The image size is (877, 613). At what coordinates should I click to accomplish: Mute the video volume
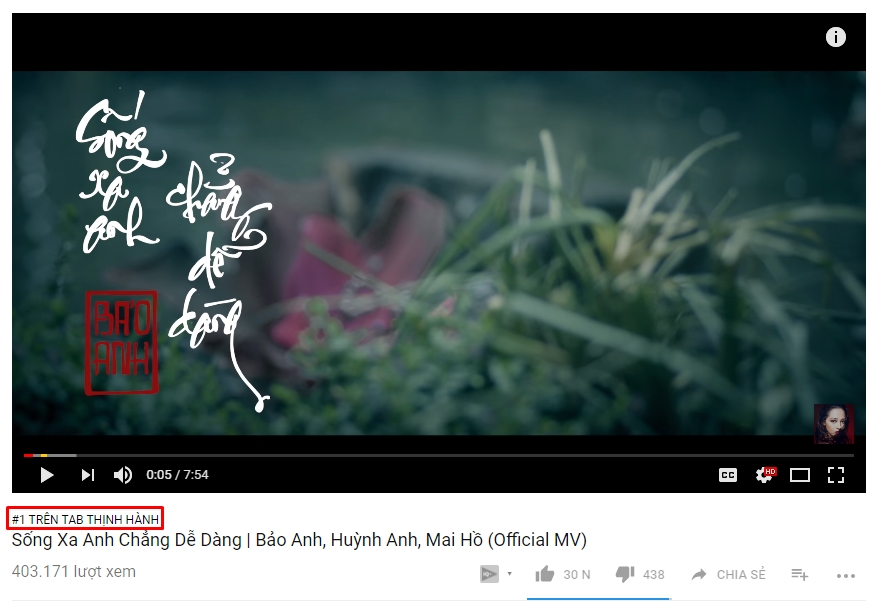coord(122,475)
